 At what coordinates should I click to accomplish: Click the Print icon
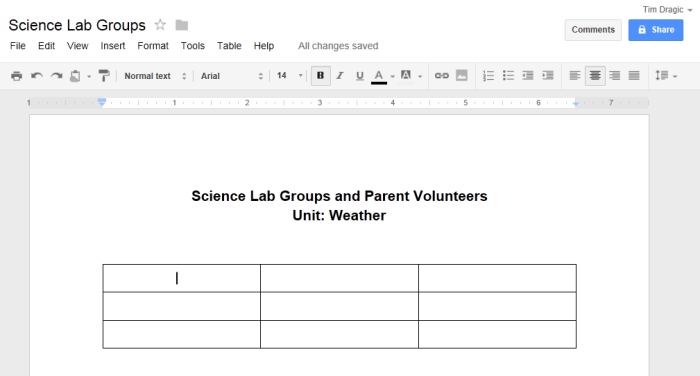(x=17, y=76)
